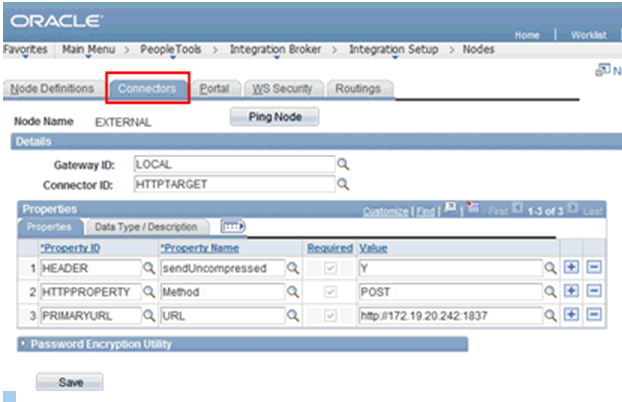Viewport: 622px width, 402px height.
Task: Look up Property Name for sendUncompressed
Action: (x=293, y=268)
